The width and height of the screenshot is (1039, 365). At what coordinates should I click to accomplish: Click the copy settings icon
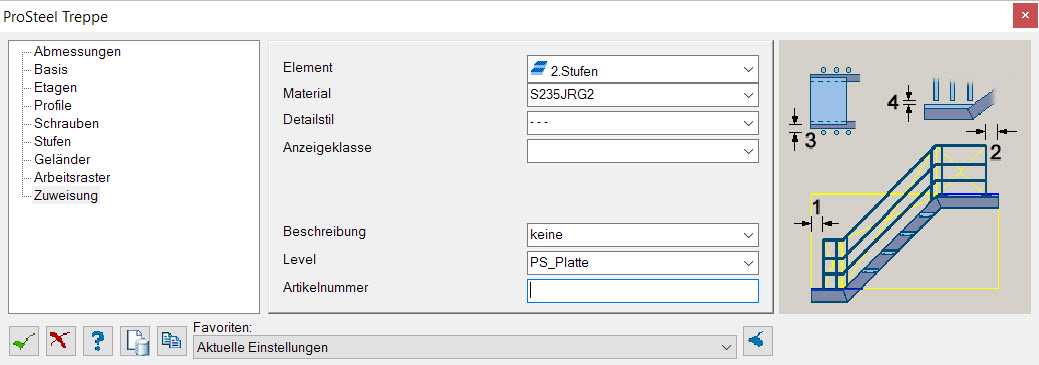click(x=172, y=340)
